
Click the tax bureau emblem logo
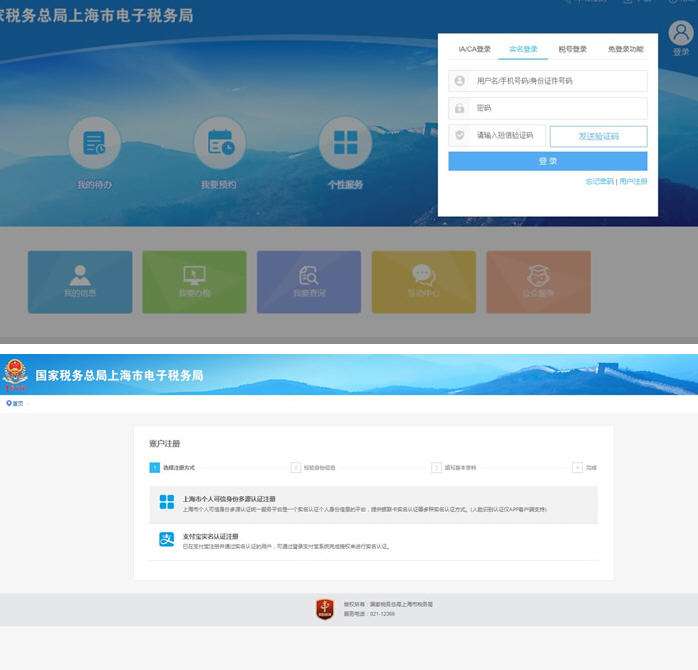click(15, 374)
